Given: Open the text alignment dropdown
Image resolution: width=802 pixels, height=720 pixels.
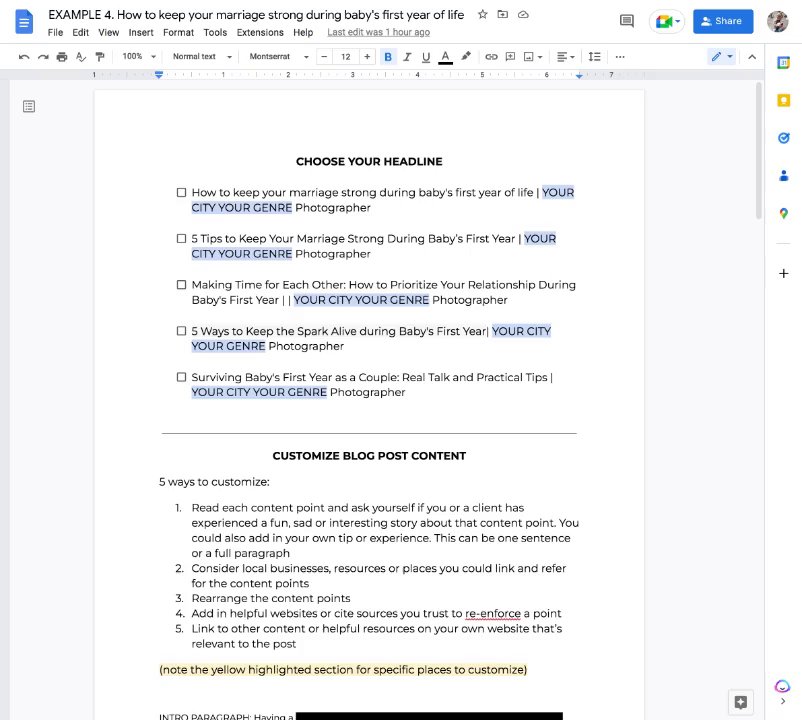Looking at the screenshot, I should 566,57.
